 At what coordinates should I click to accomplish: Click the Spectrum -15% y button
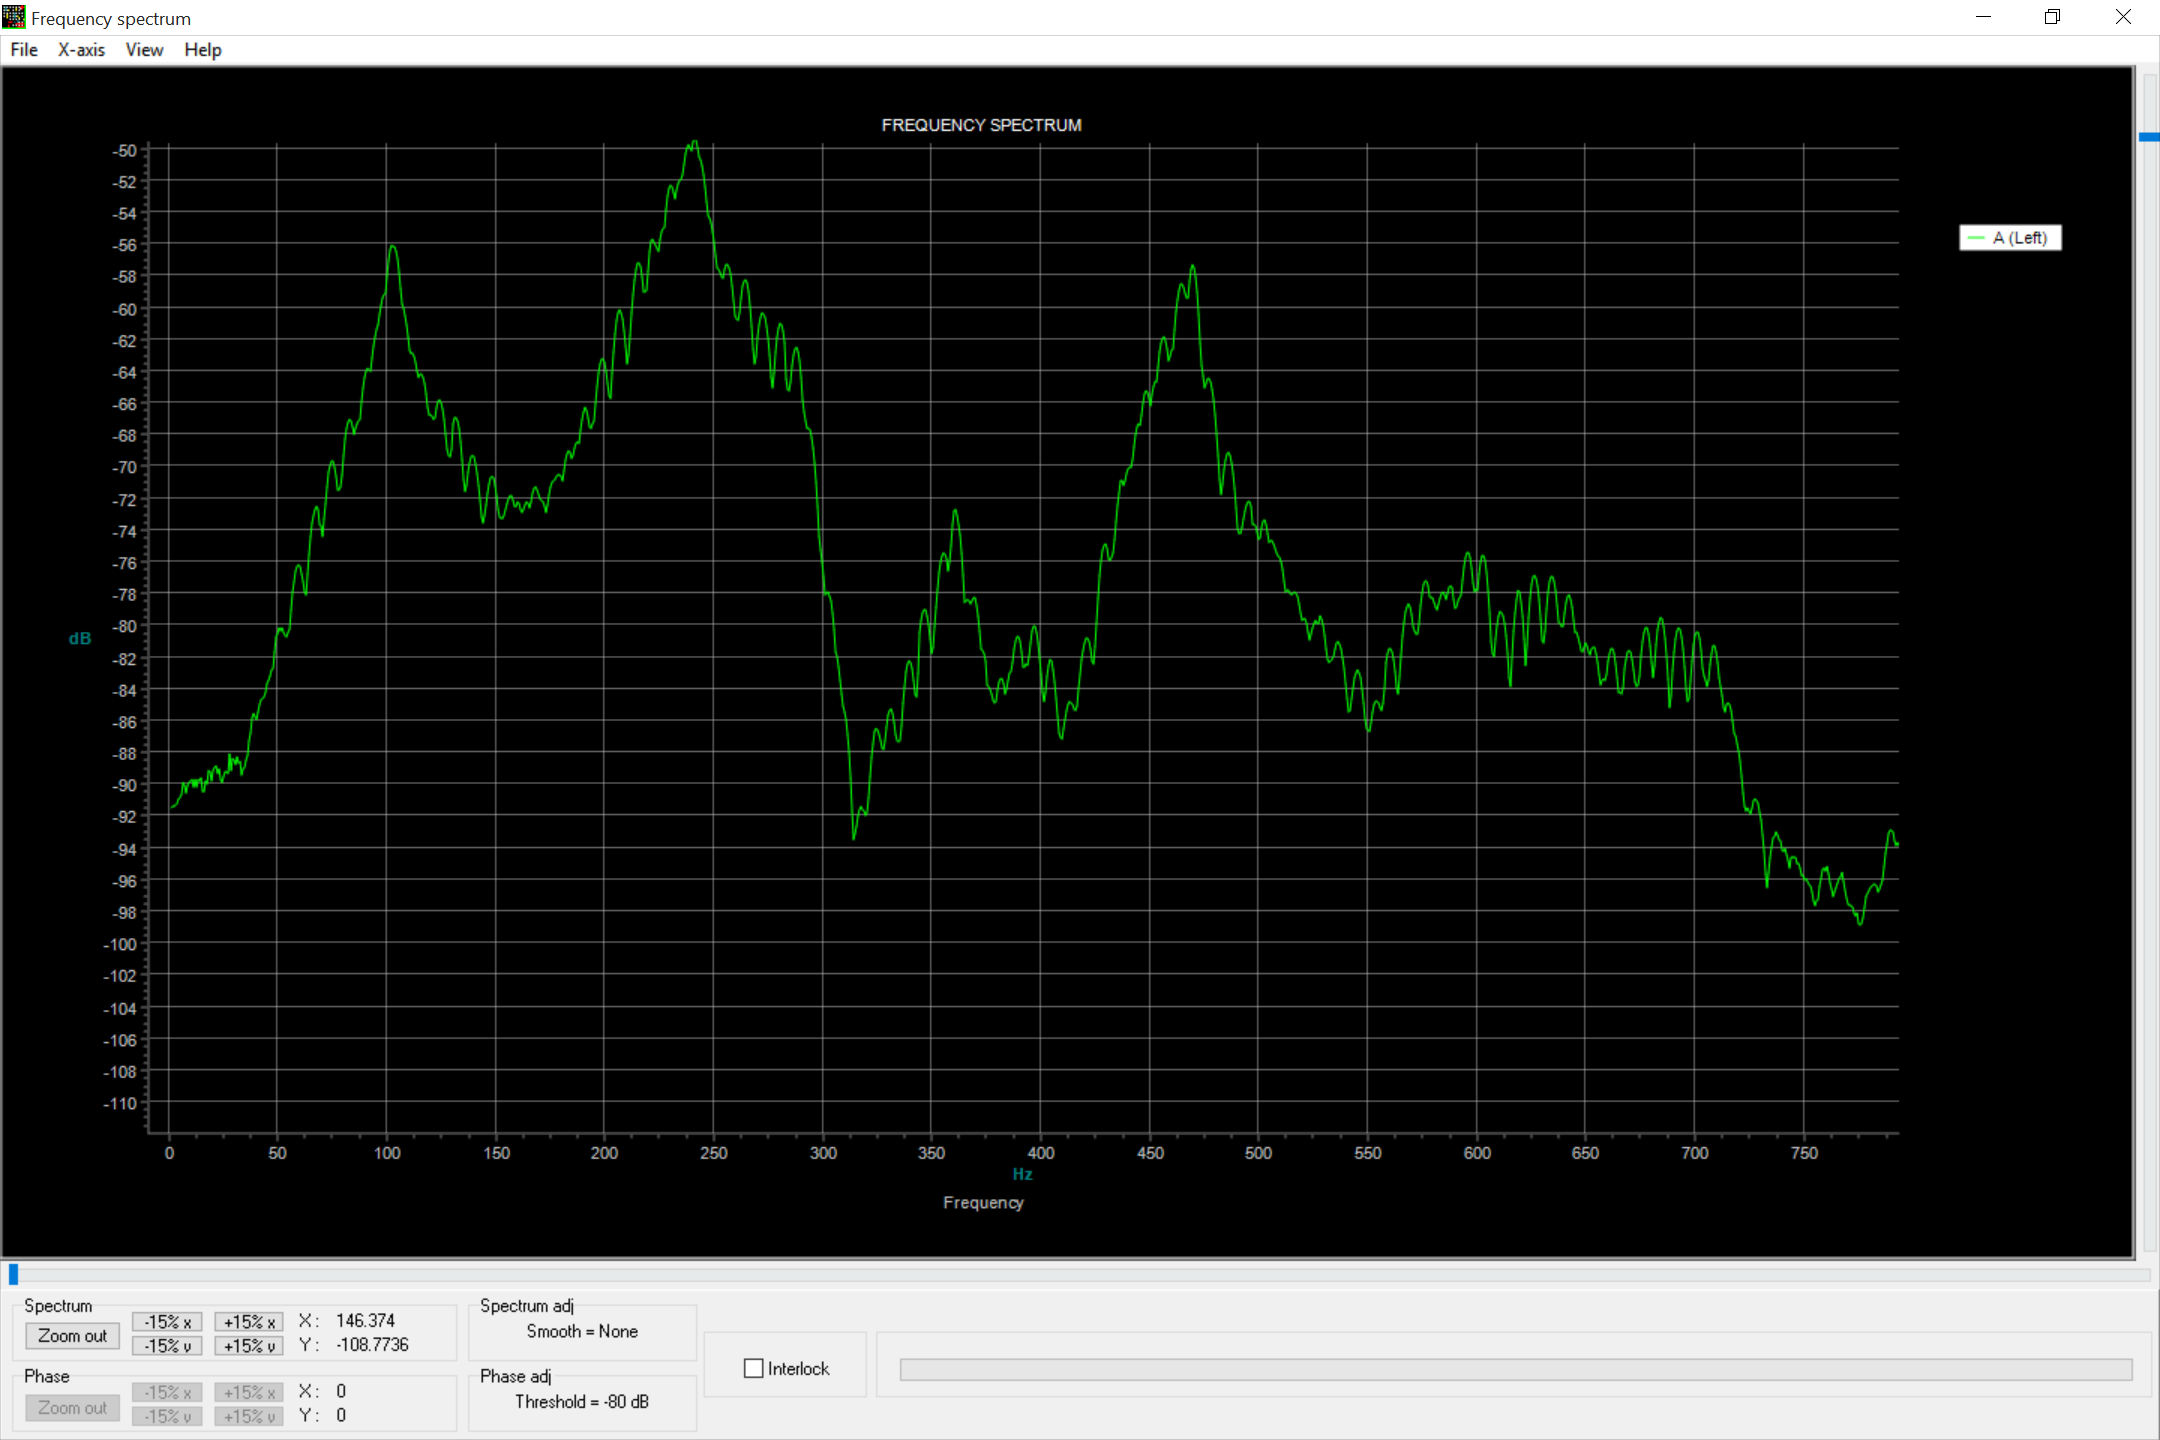coord(167,1346)
